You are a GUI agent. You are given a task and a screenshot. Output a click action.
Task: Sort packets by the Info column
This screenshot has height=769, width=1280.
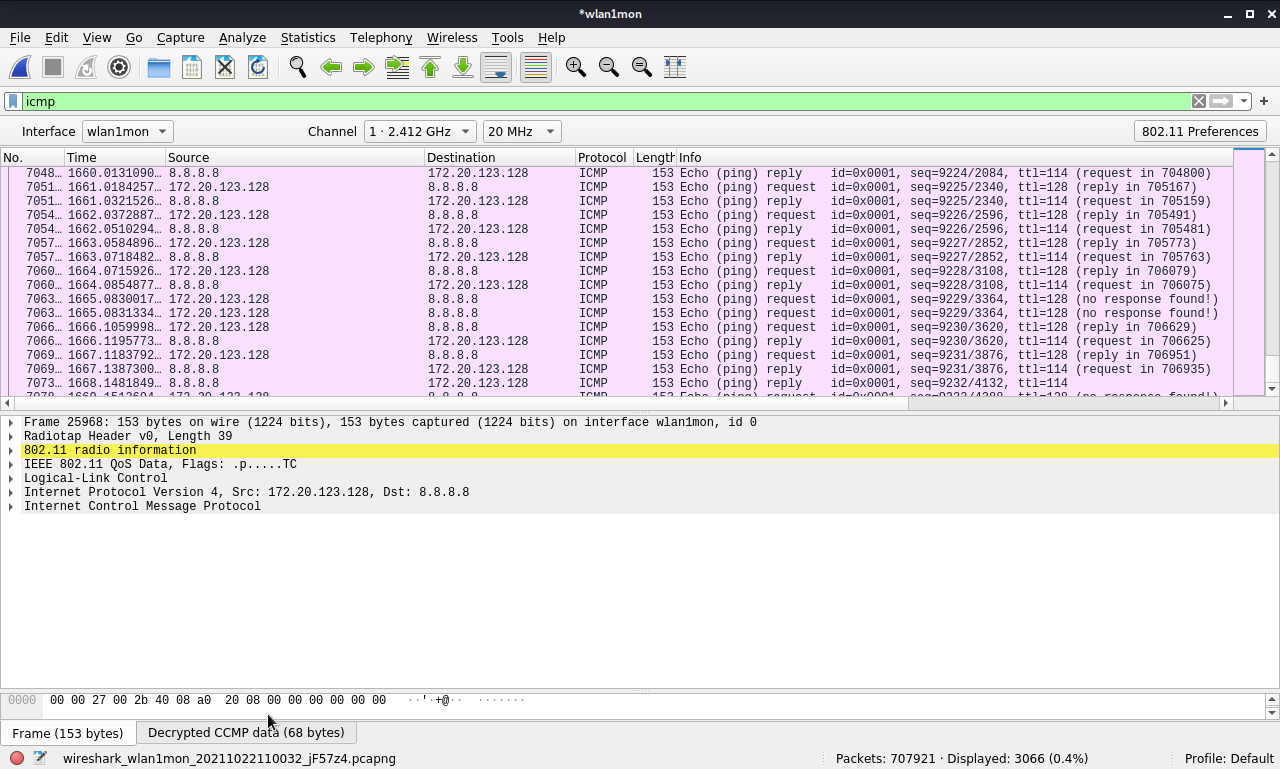coord(955,157)
